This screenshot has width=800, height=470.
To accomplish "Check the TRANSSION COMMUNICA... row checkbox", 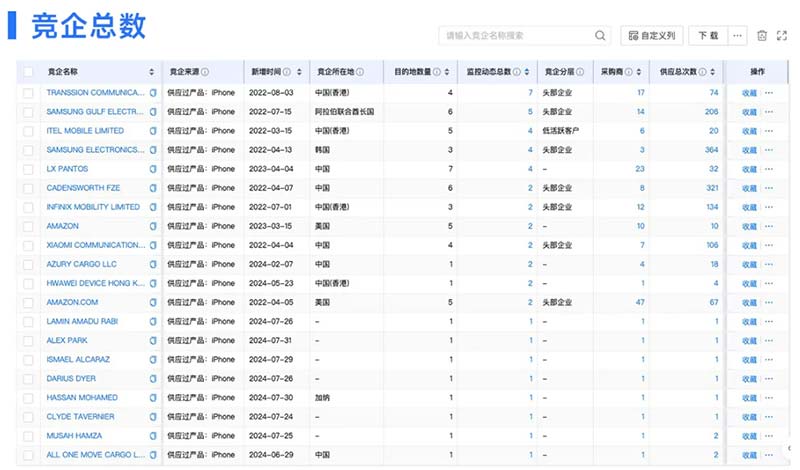I will click(29, 93).
